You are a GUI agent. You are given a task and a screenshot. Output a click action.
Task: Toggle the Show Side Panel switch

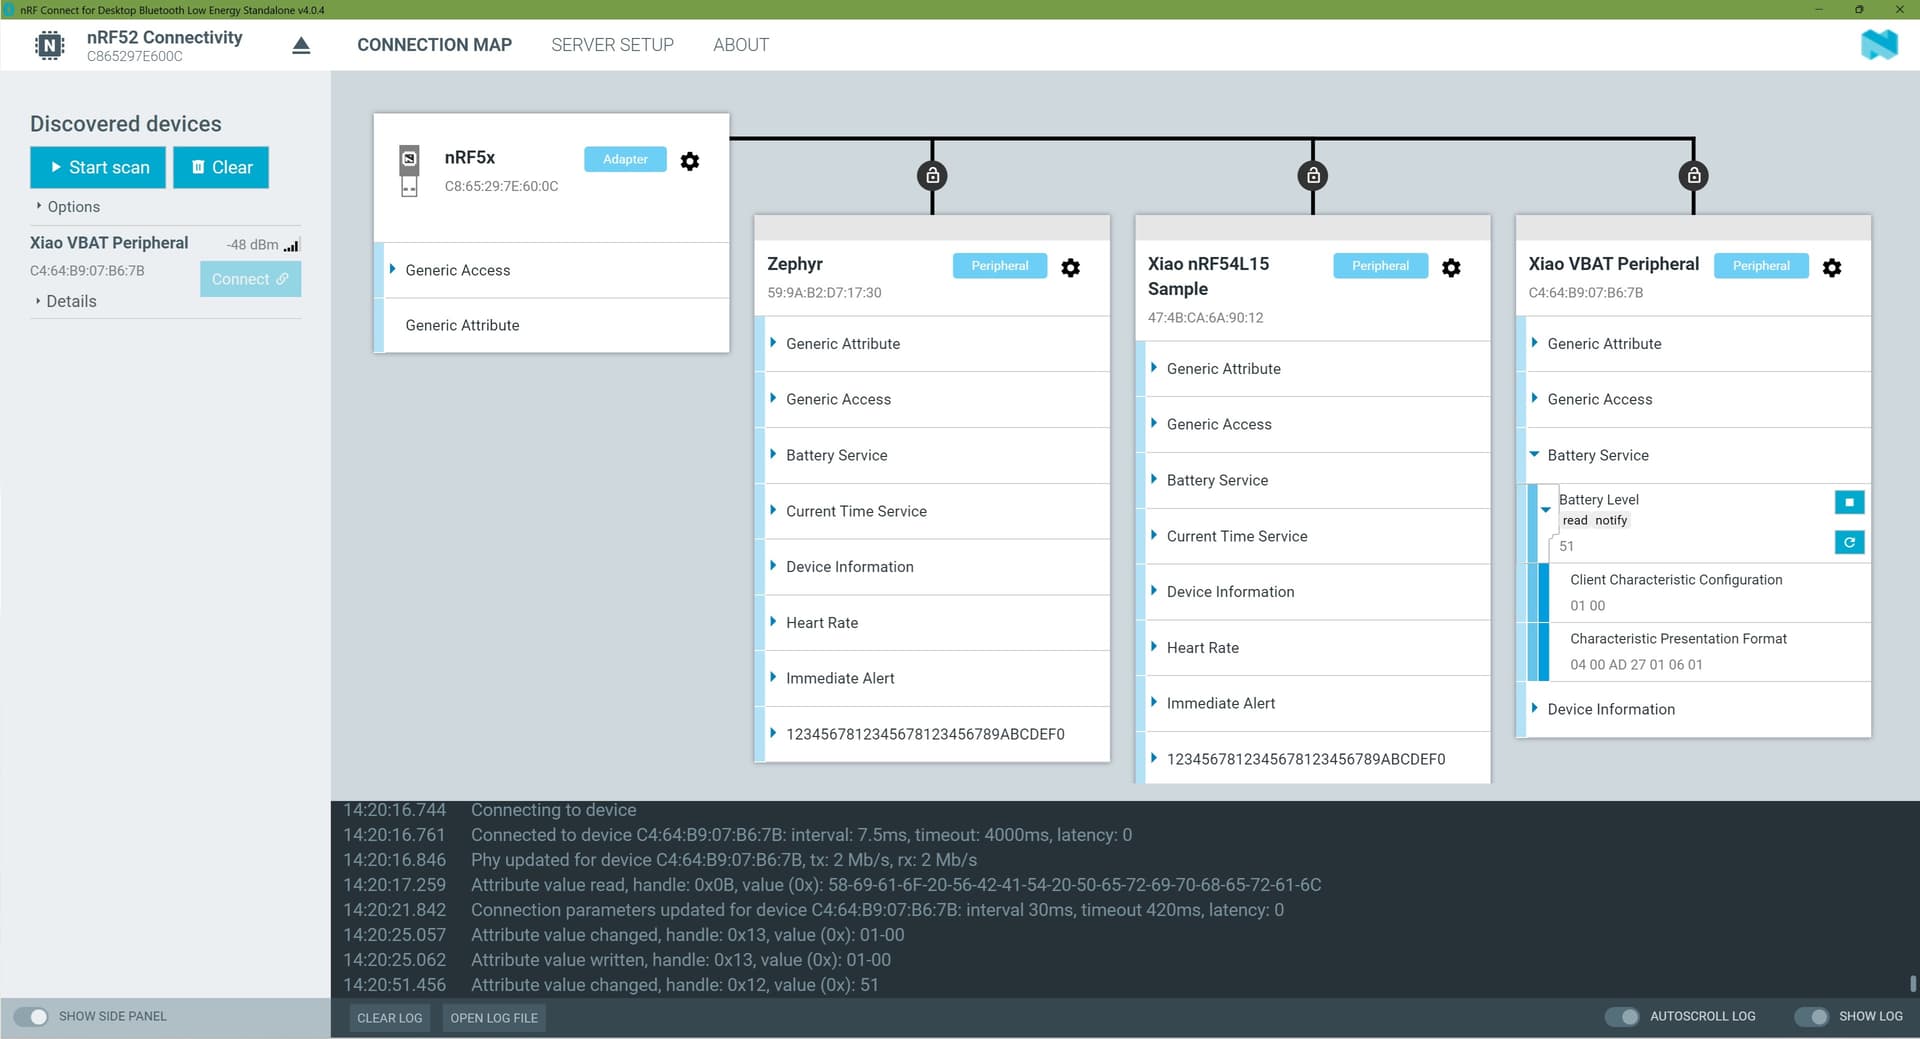point(31,1016)
